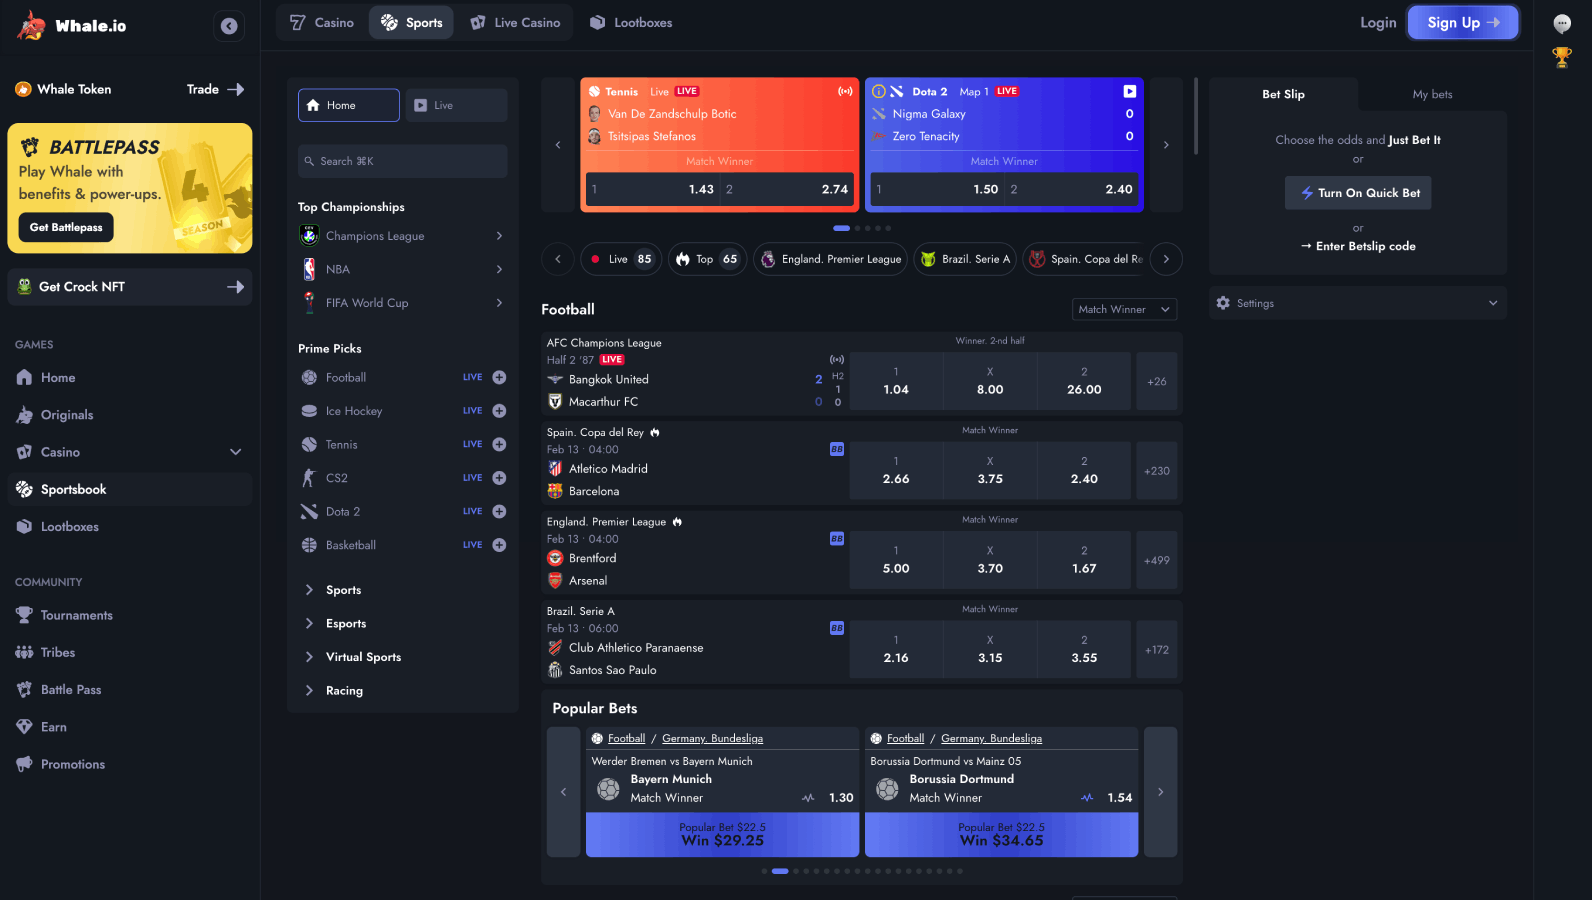
Task: Add CS2 with its plus icon
Action: 499,478
